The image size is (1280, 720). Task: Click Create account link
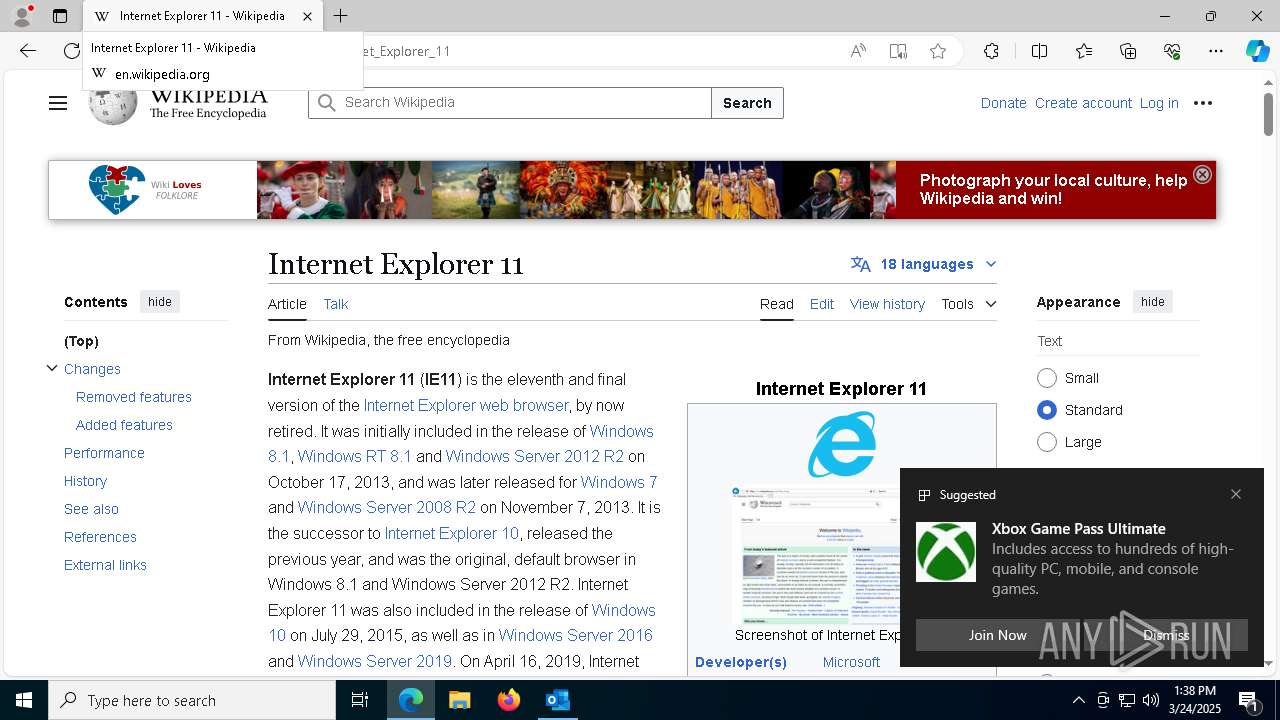coord(1083,103)
